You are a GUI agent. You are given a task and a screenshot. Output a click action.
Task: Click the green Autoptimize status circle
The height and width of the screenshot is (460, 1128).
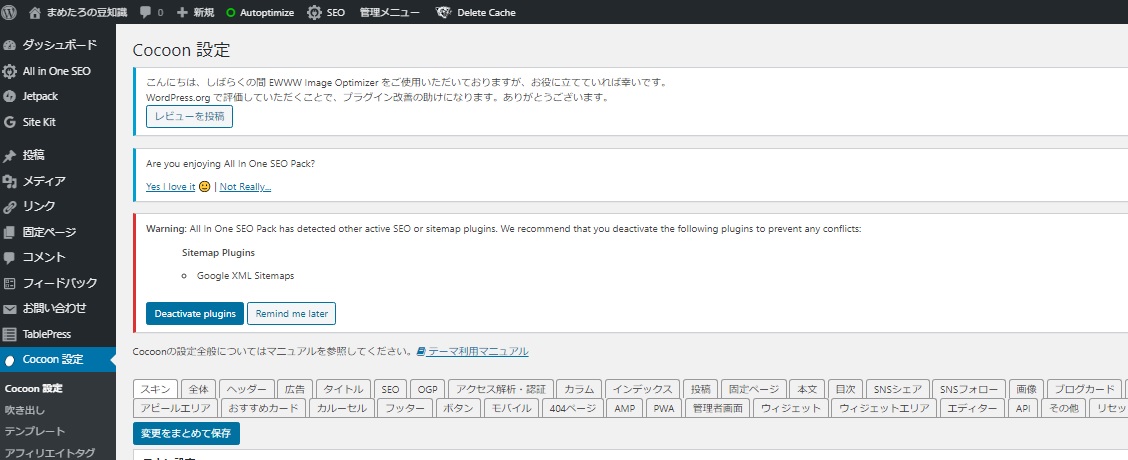coord(230,12)
